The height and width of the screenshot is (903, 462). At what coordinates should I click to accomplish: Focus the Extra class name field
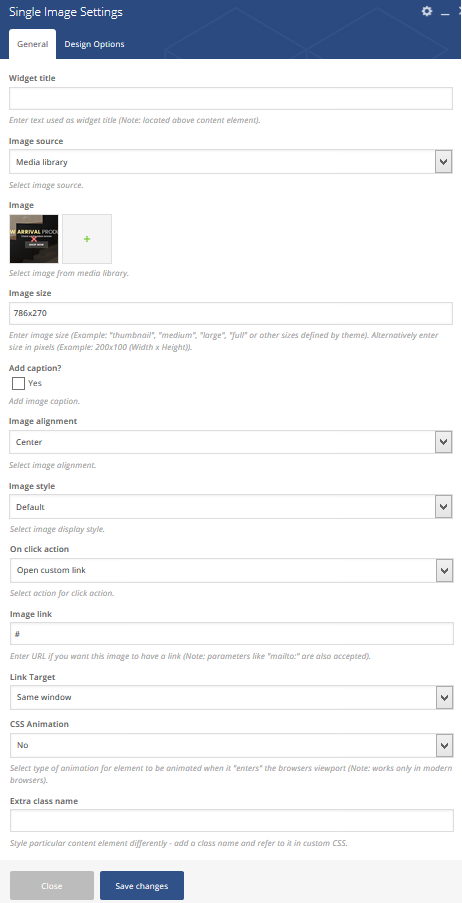(232, 821)
